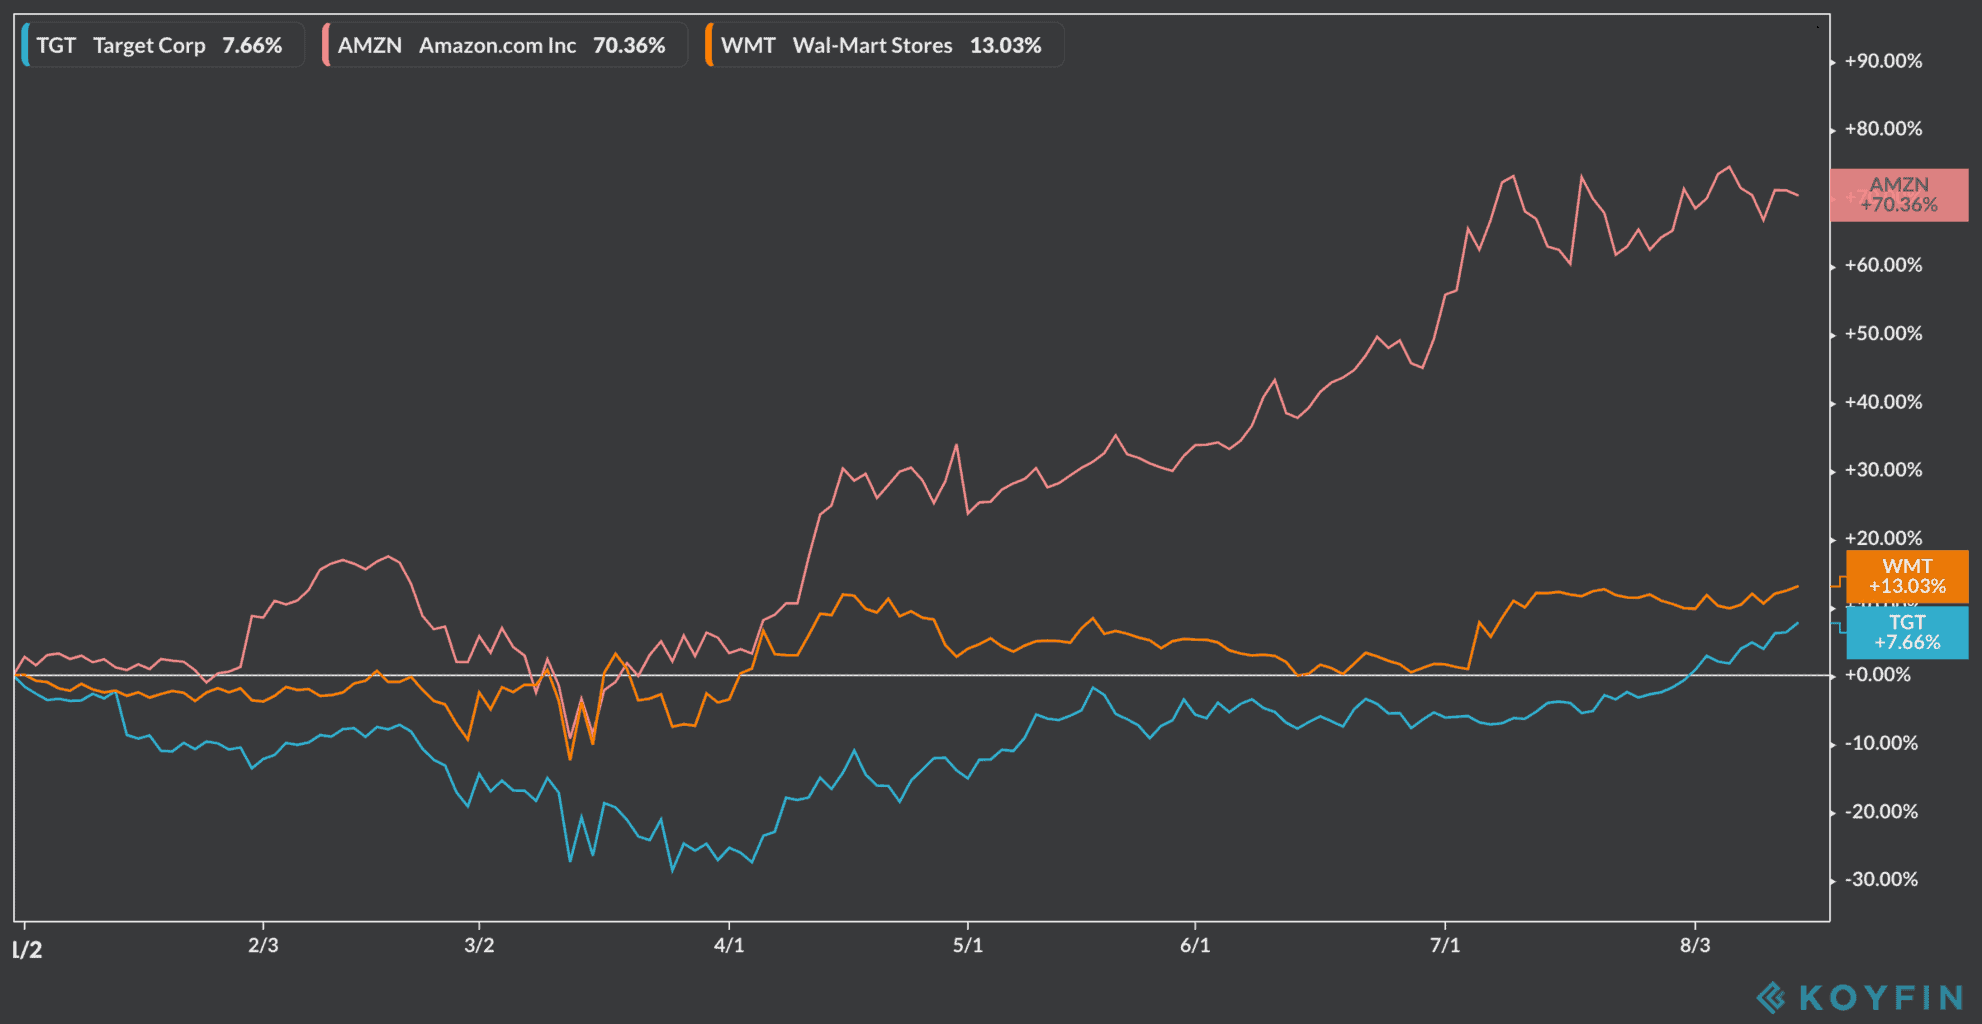Click the +90.00% y-axis label
The height and width of the screenshot is (1024, 1982).
[x=1883, y=61]
